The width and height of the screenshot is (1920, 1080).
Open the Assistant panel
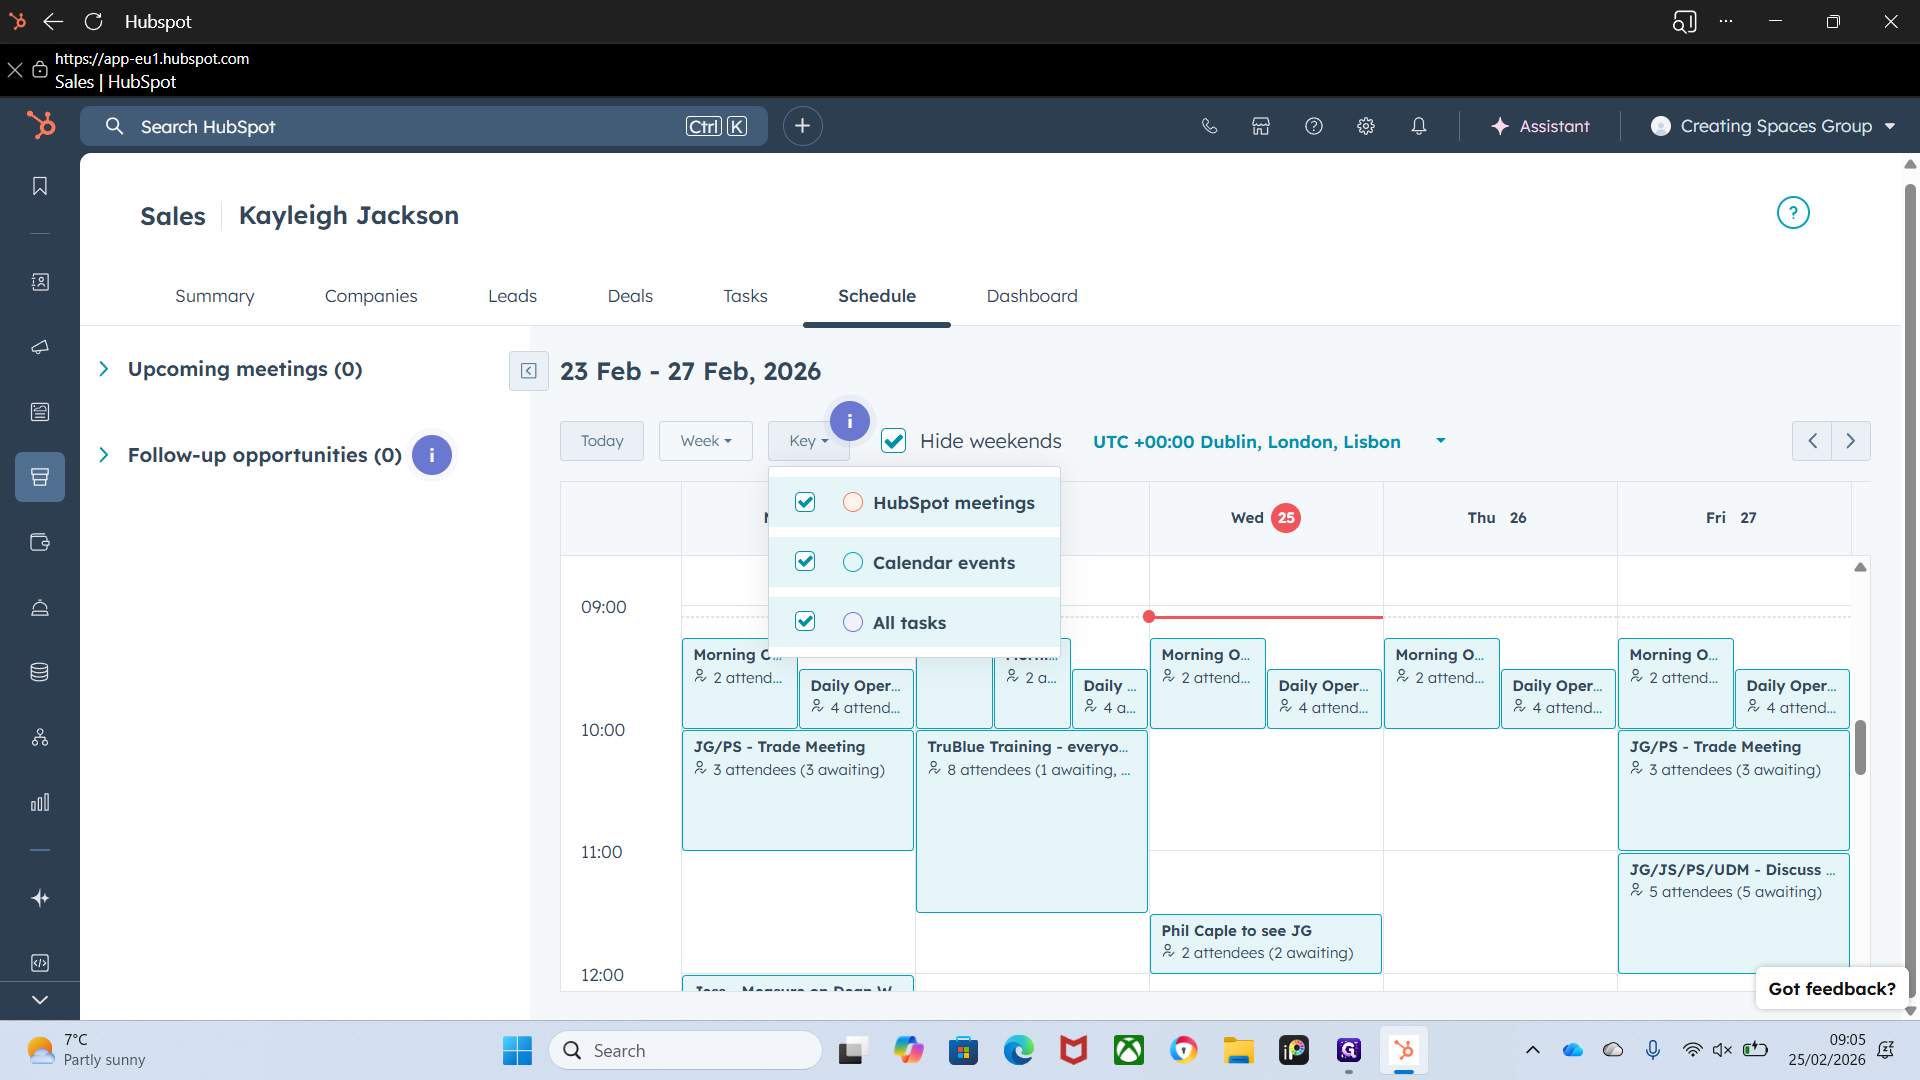click(x=1540, y=126)
